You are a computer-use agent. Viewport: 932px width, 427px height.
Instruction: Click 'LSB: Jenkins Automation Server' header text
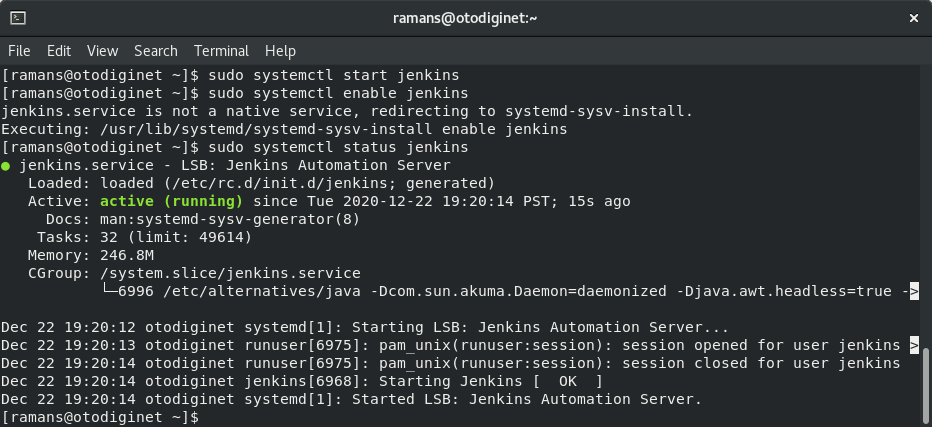(x=316, y=165)
